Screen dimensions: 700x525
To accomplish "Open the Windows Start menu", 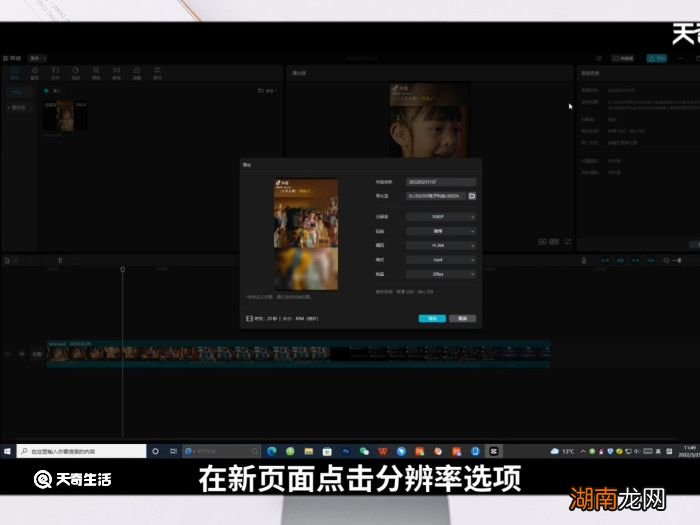I will tap(7, 451).
